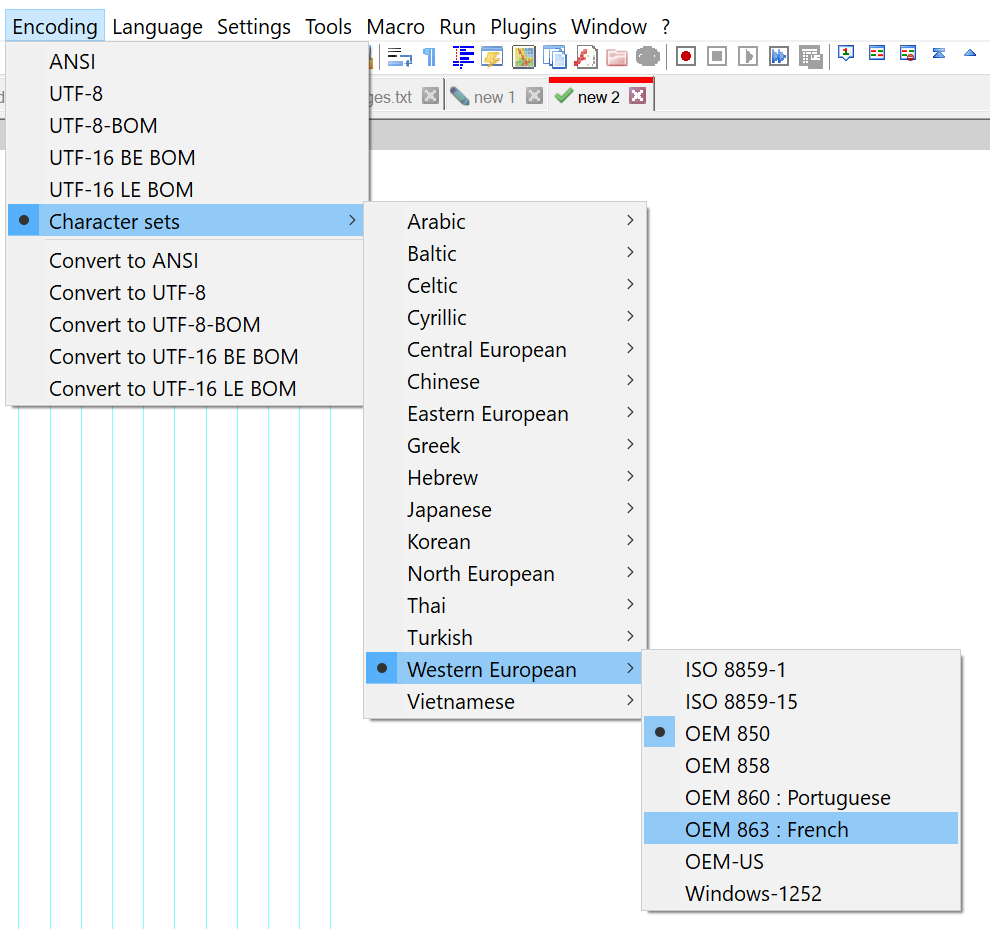Screen dimensions: 990x929
Task: Toggle Show Indent Guide icon
Action: [x=463, y=57]
